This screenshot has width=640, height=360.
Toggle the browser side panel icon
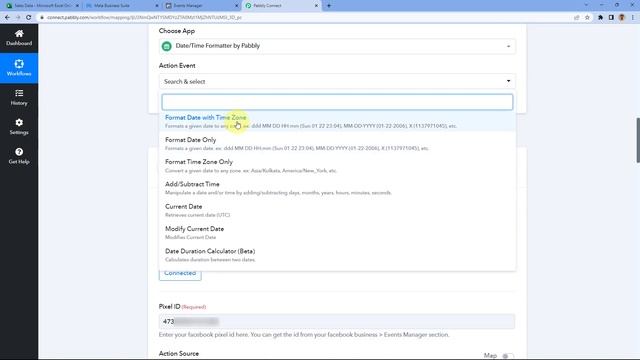(611, 18)
